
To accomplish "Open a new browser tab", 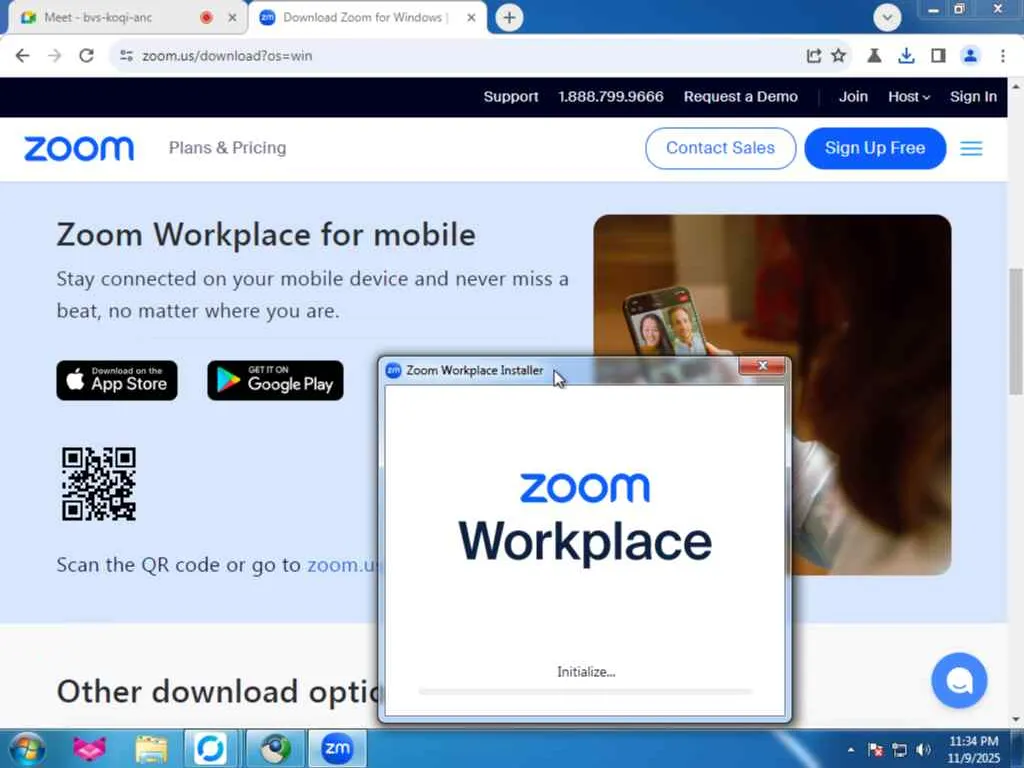I will click(x=509, y=18).
